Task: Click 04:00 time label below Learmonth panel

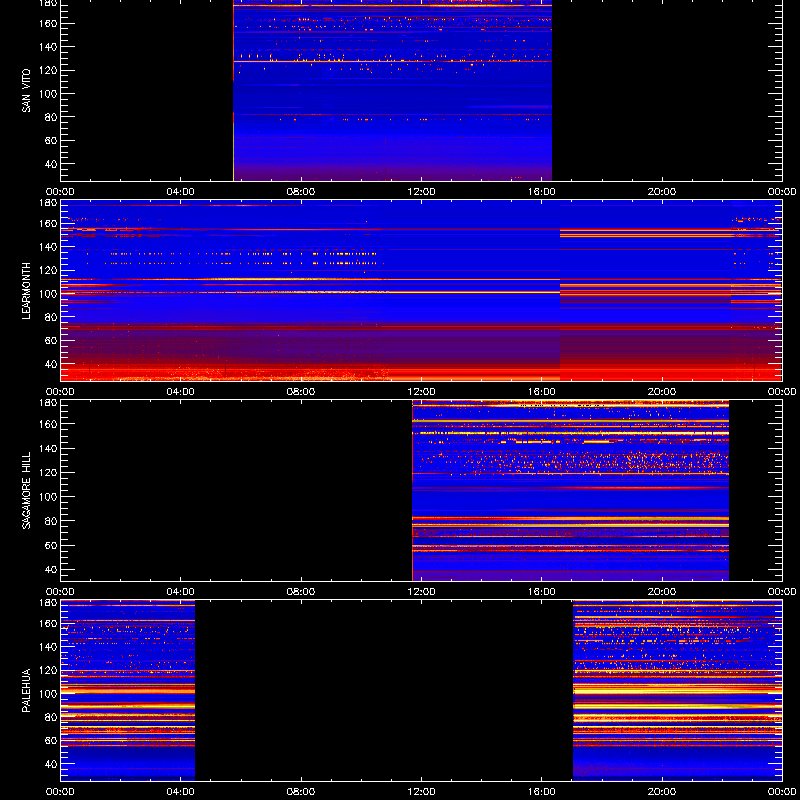Action: pos(181,392)
